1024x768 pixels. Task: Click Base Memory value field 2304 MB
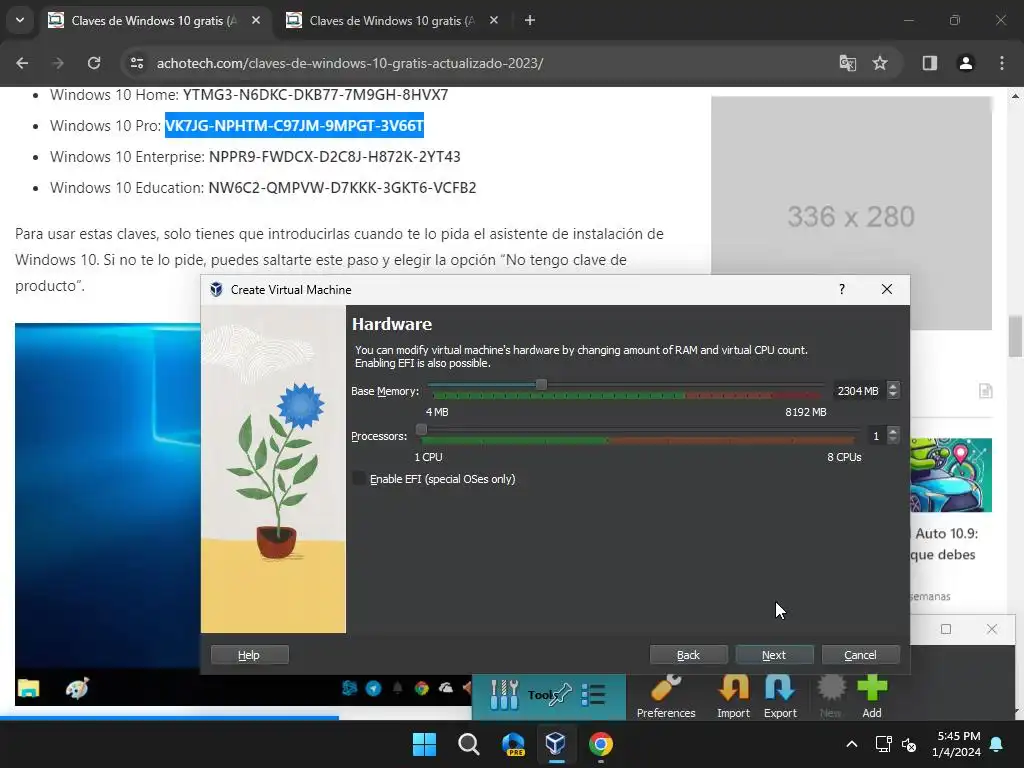(858, 391)
